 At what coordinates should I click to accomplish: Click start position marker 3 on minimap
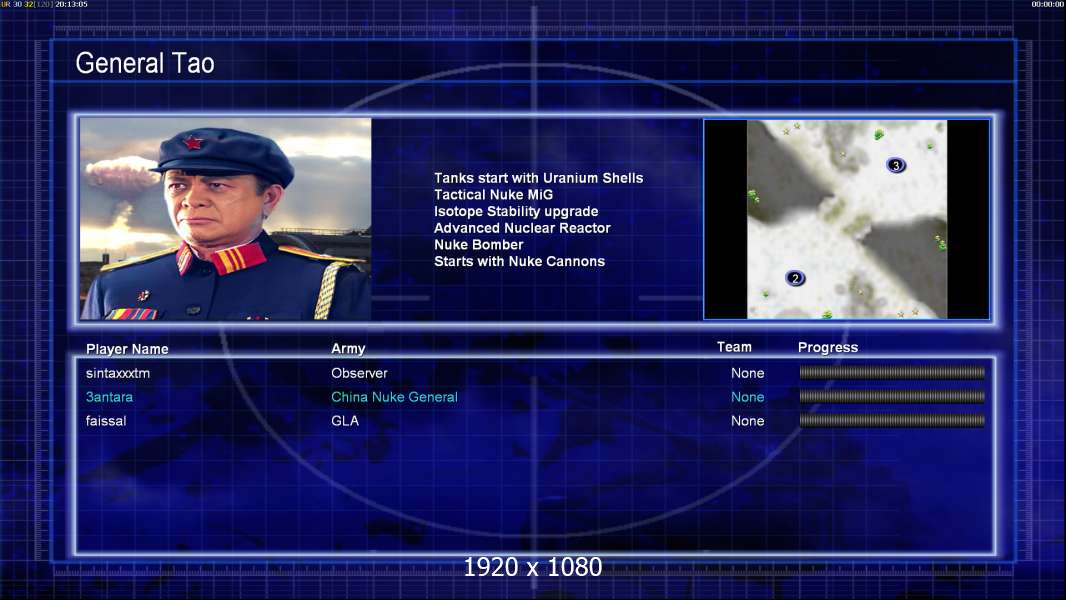(x=895, y=165)
